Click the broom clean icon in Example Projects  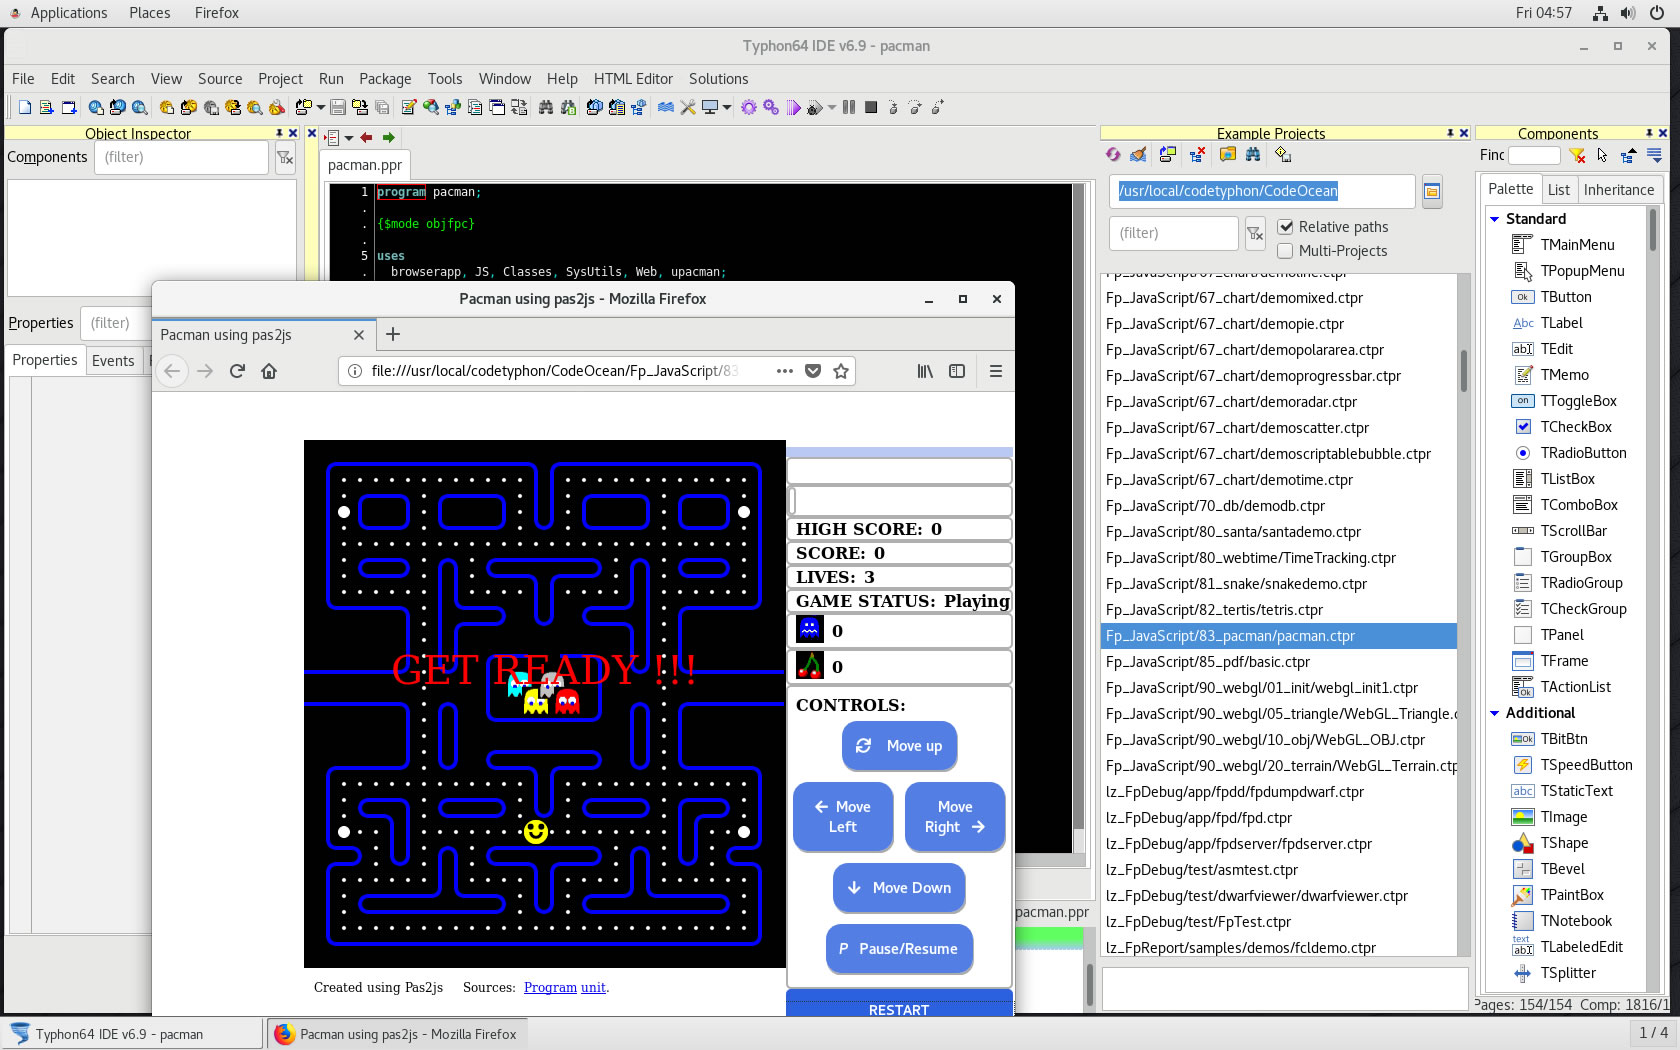[1138, 155]
